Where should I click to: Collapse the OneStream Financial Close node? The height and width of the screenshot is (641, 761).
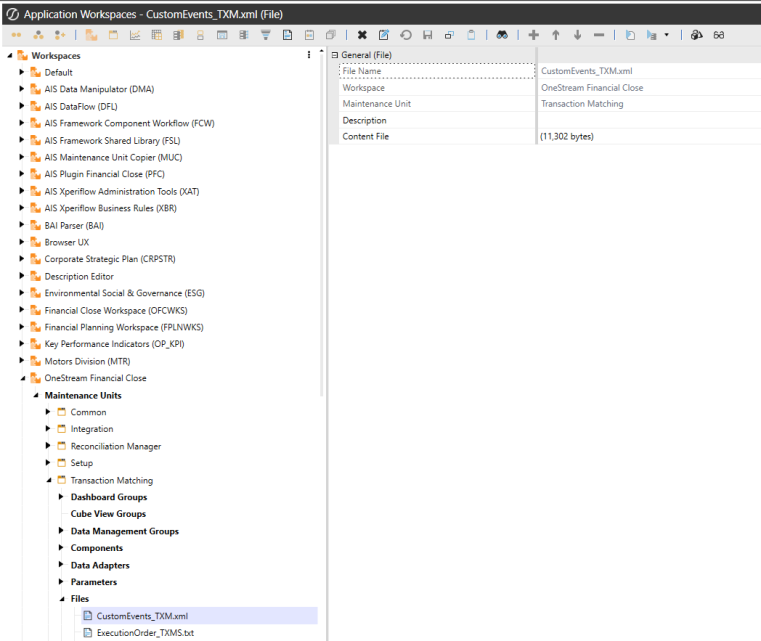22,378
